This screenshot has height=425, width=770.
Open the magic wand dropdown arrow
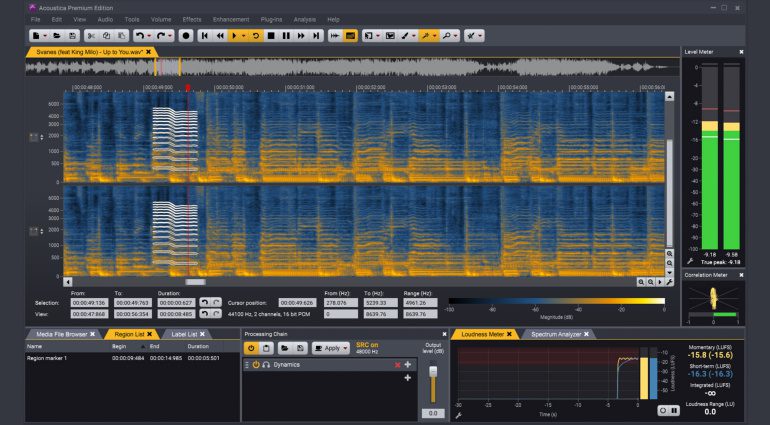435,36
